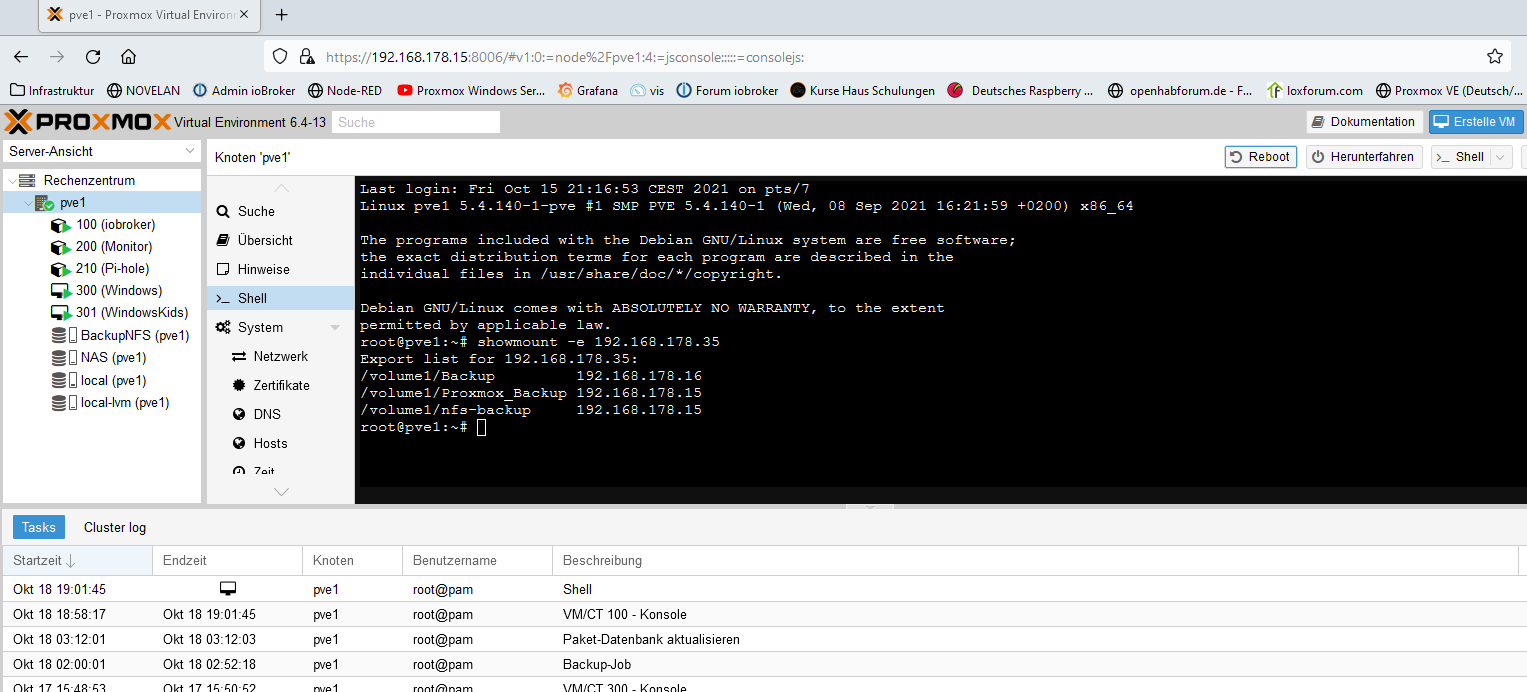Click the Herunterfahren button
Viewport: 1527px width, 692px height.
coord(1364,157)
